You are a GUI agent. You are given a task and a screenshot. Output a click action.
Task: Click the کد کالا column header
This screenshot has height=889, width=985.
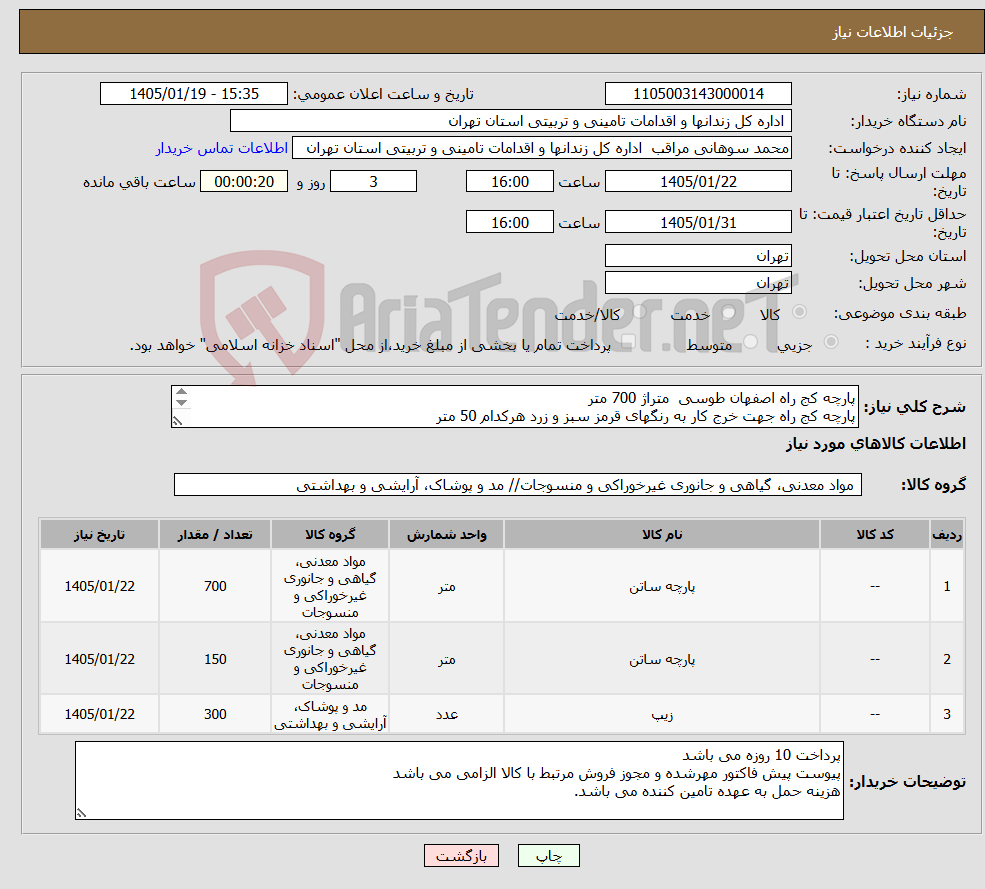(874, 535)
